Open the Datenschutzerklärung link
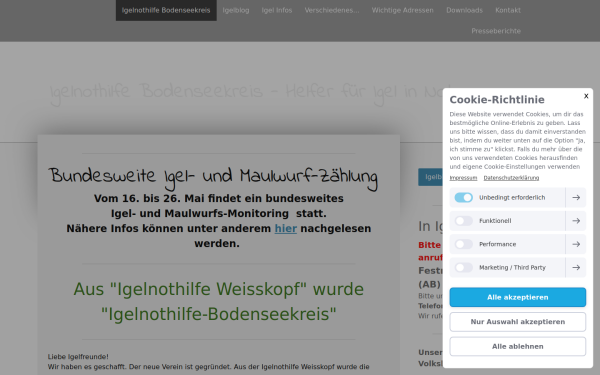Viewport: 600px width, 375px height. (511, 178)
